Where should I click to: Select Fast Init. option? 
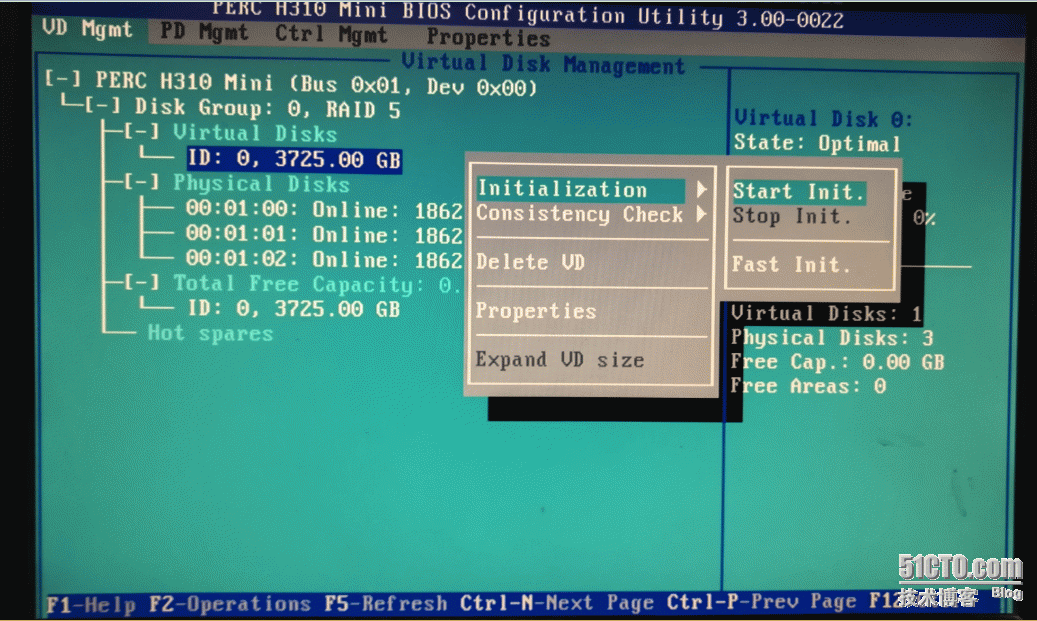(790, 265)
